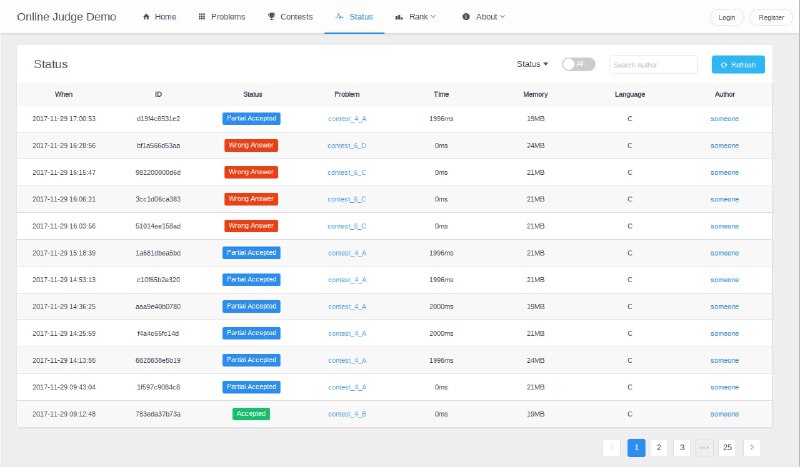Open the Problems menu item
The width and height of the screenshot is (800, 467).
point(221,17)
